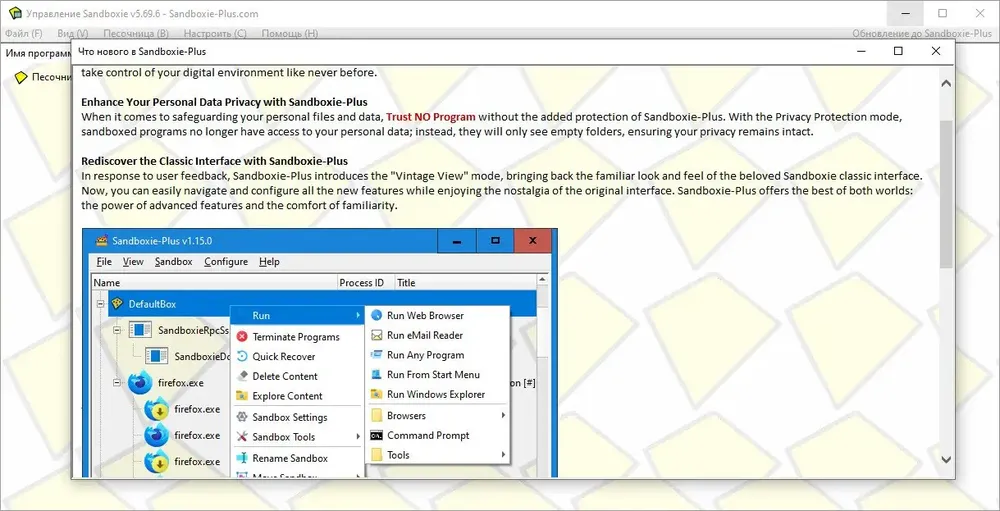The width and height of the screenshot is (1000, 511).
Task: Expand the Tools submenu arrow
Action: (x=503, y=455)
